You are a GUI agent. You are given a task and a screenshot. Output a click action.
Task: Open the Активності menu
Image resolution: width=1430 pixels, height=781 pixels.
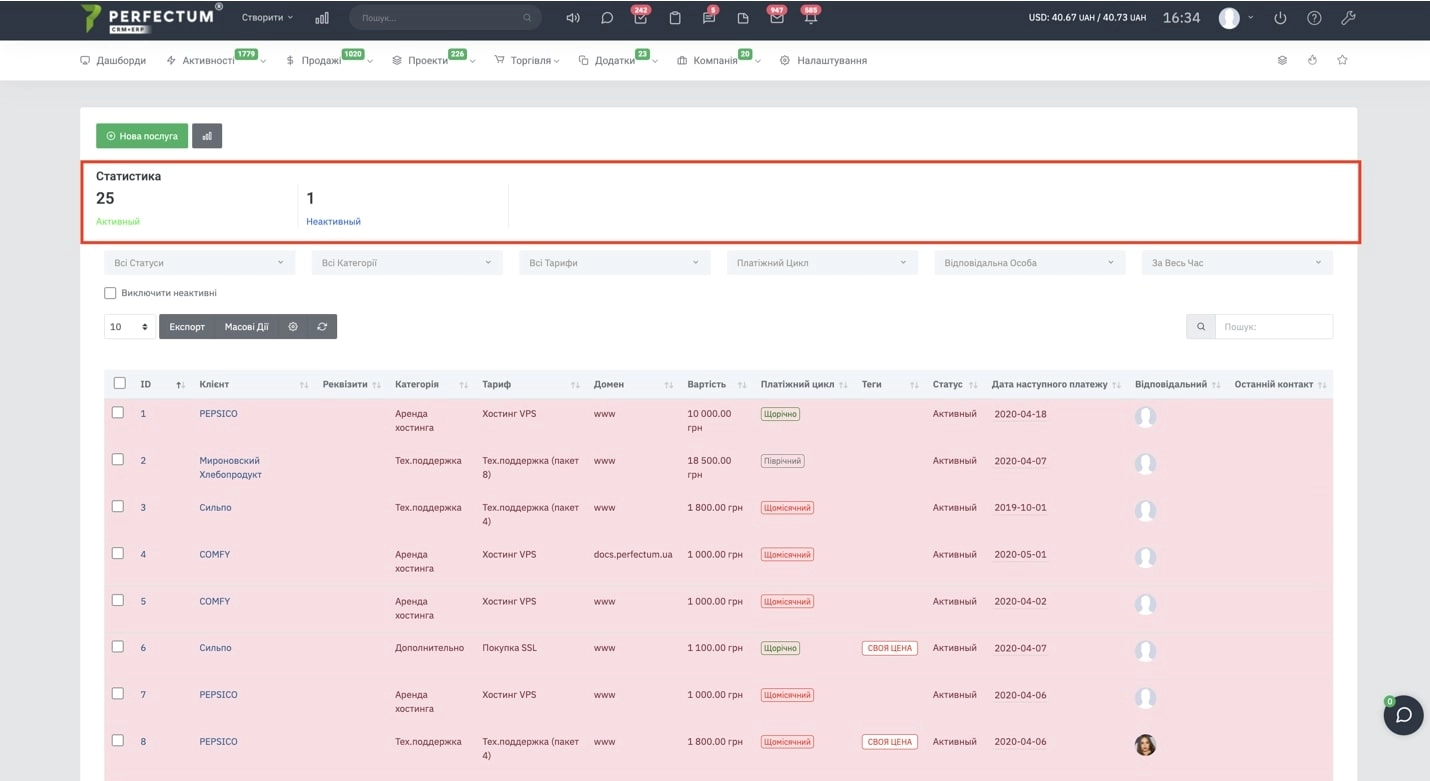click(x=216, y=60)
